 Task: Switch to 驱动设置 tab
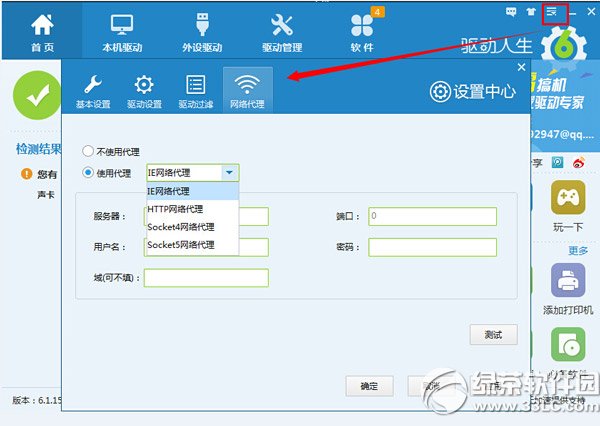tap(144, 91)
